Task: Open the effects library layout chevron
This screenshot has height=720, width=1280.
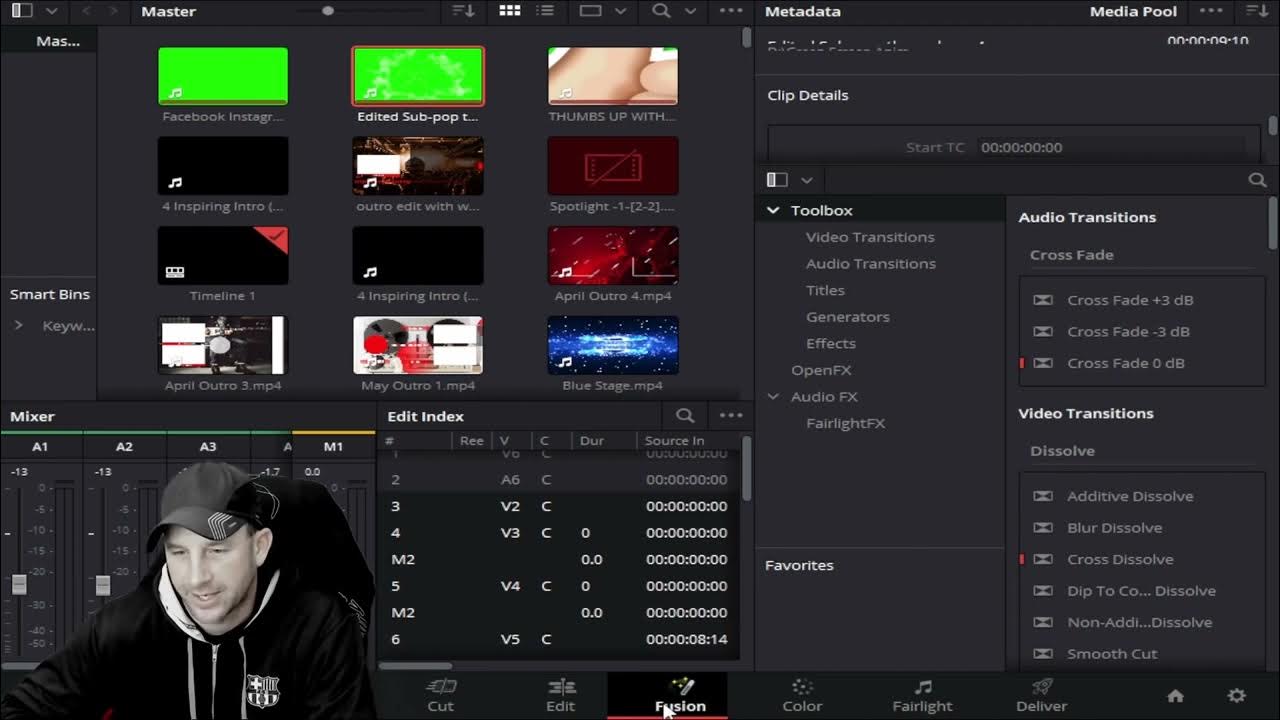Action: (x=806, y=180)
